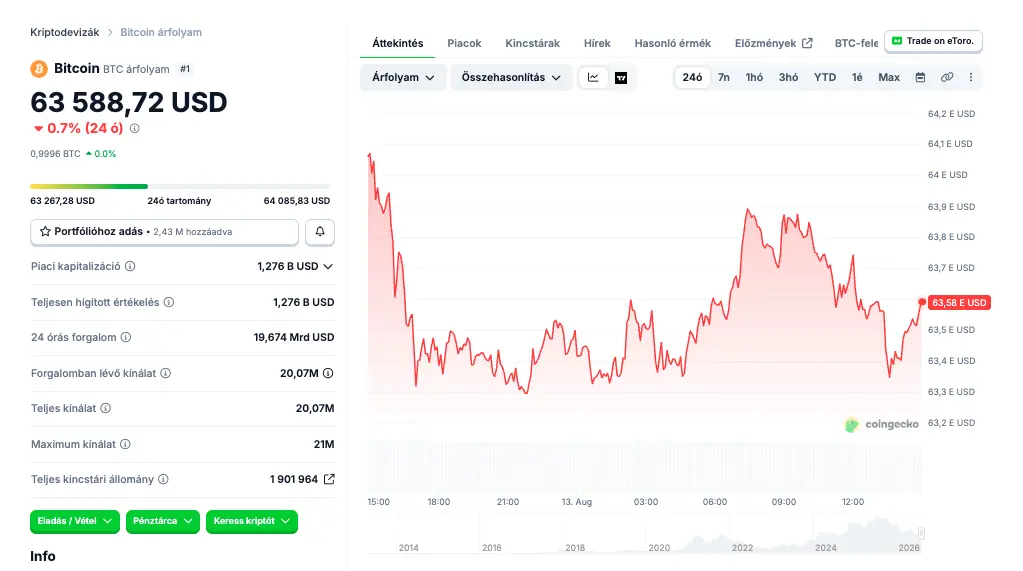Viewport: 1023px width, 571px height.
Task: Click star icon in Portfólióhoz adás
Action: 45,232
